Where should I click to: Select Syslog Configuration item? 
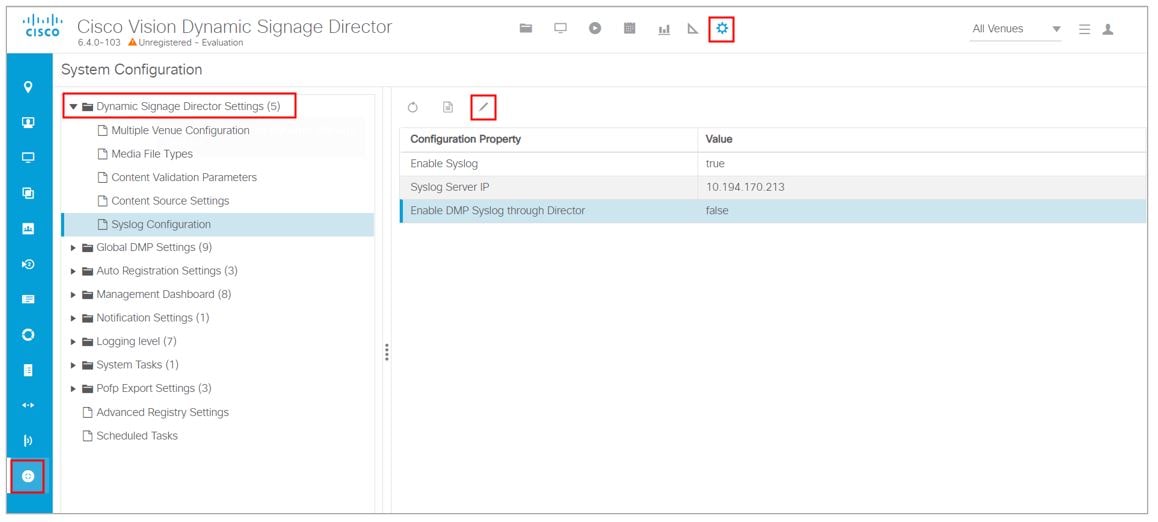click(x=218, y=224)
